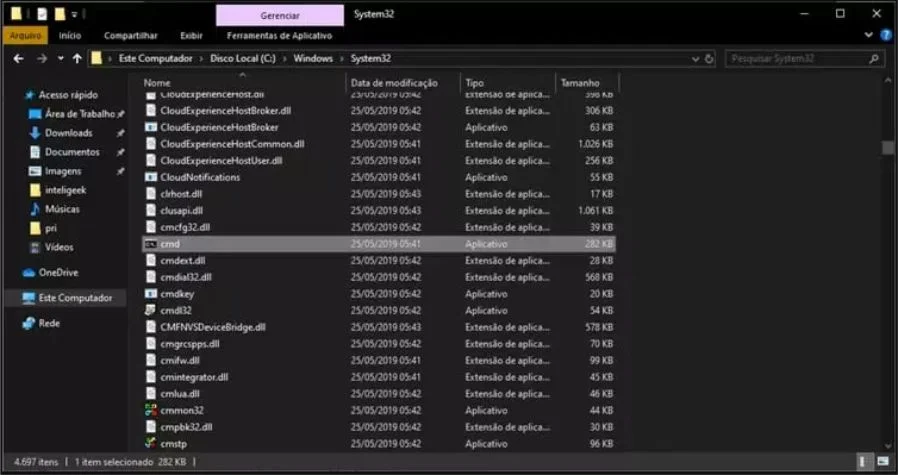The width and height of the screenshot is (898, 475).
Task: Open Vídeos in the sidebar
Action: pyautogui.click(x=59, y=248)
